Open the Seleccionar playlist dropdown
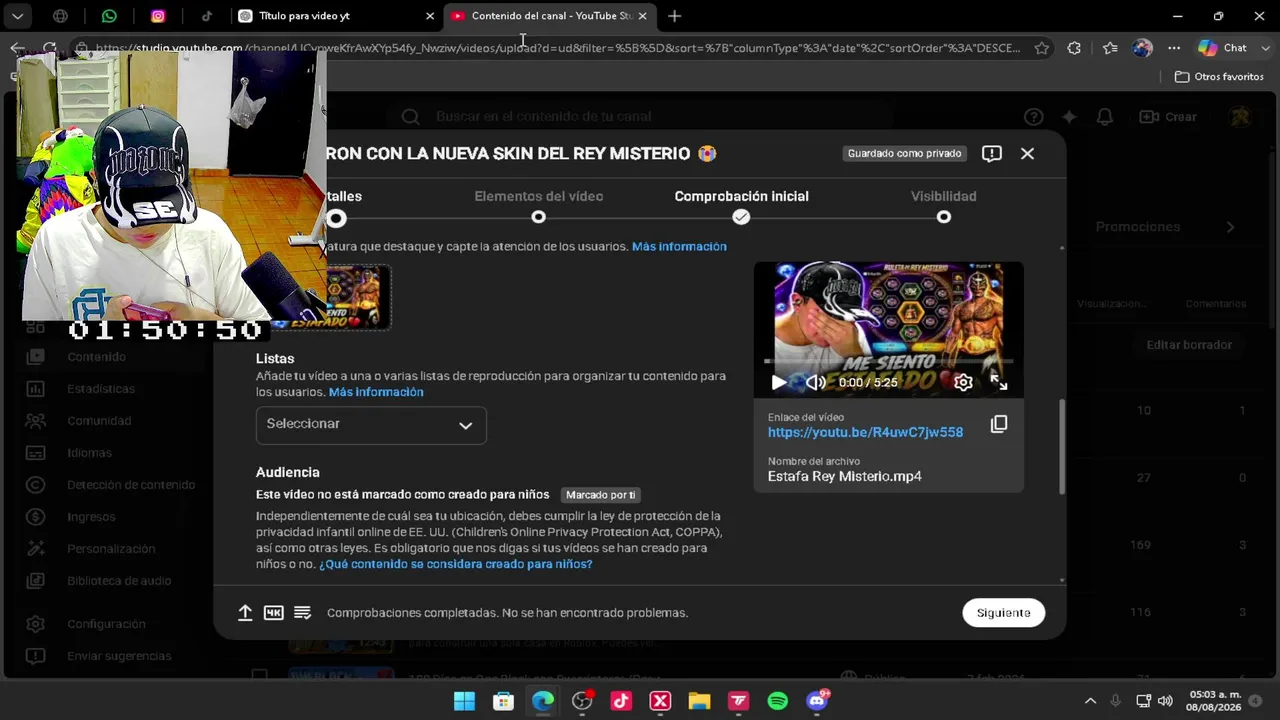Viewport: 1280px width, 720px height. point(371,424)
